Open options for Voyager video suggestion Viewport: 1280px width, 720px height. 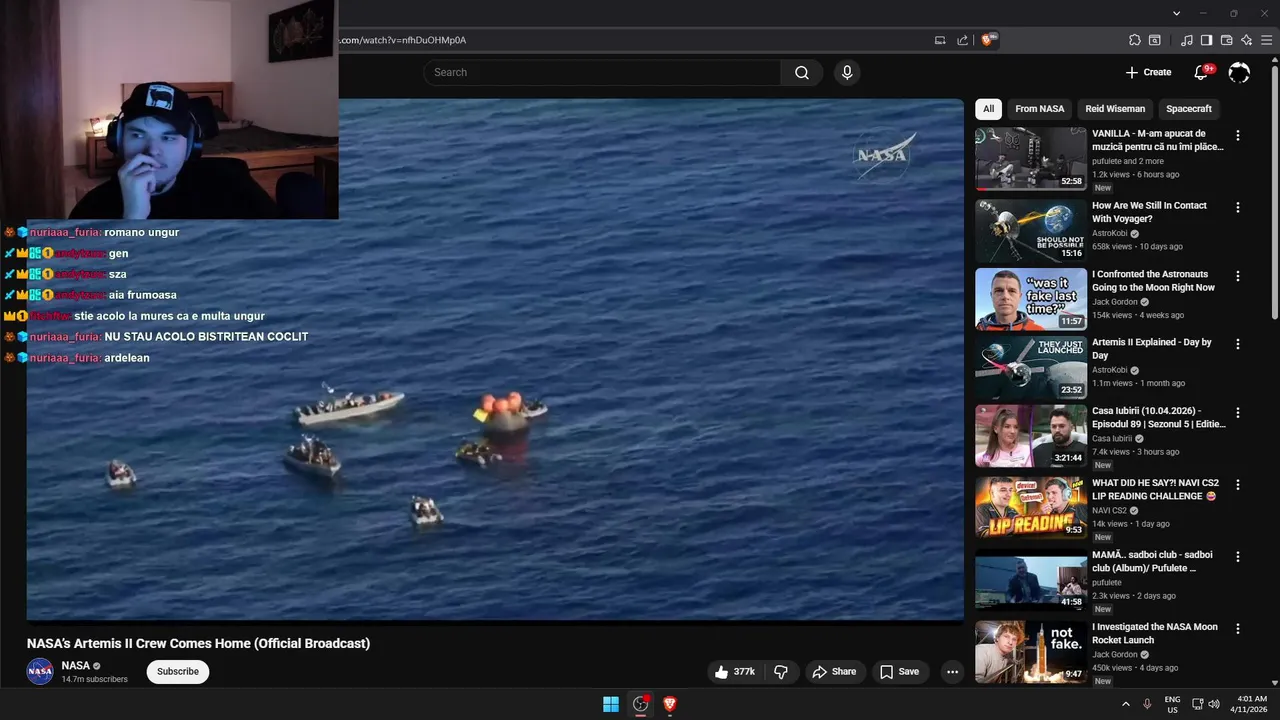pyautogui.click(x=1238, y=207)
